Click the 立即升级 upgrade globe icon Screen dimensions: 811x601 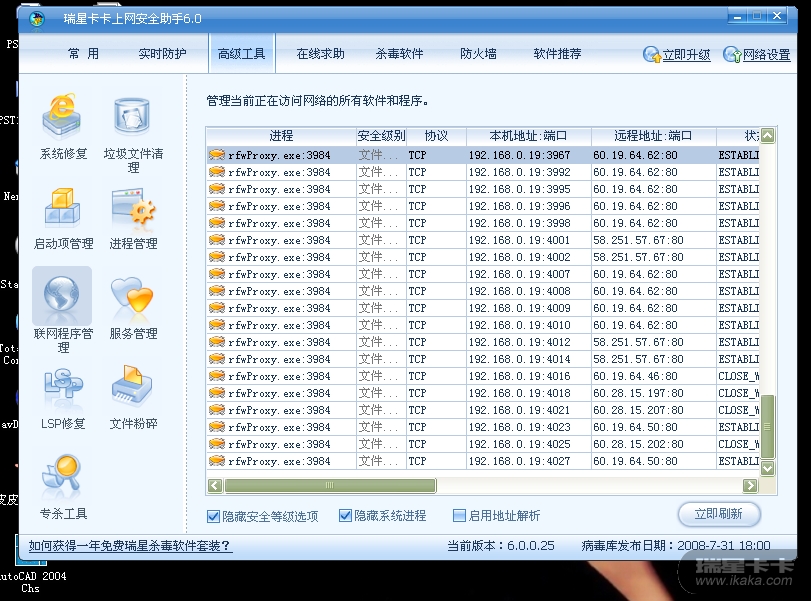coord(652,54)
